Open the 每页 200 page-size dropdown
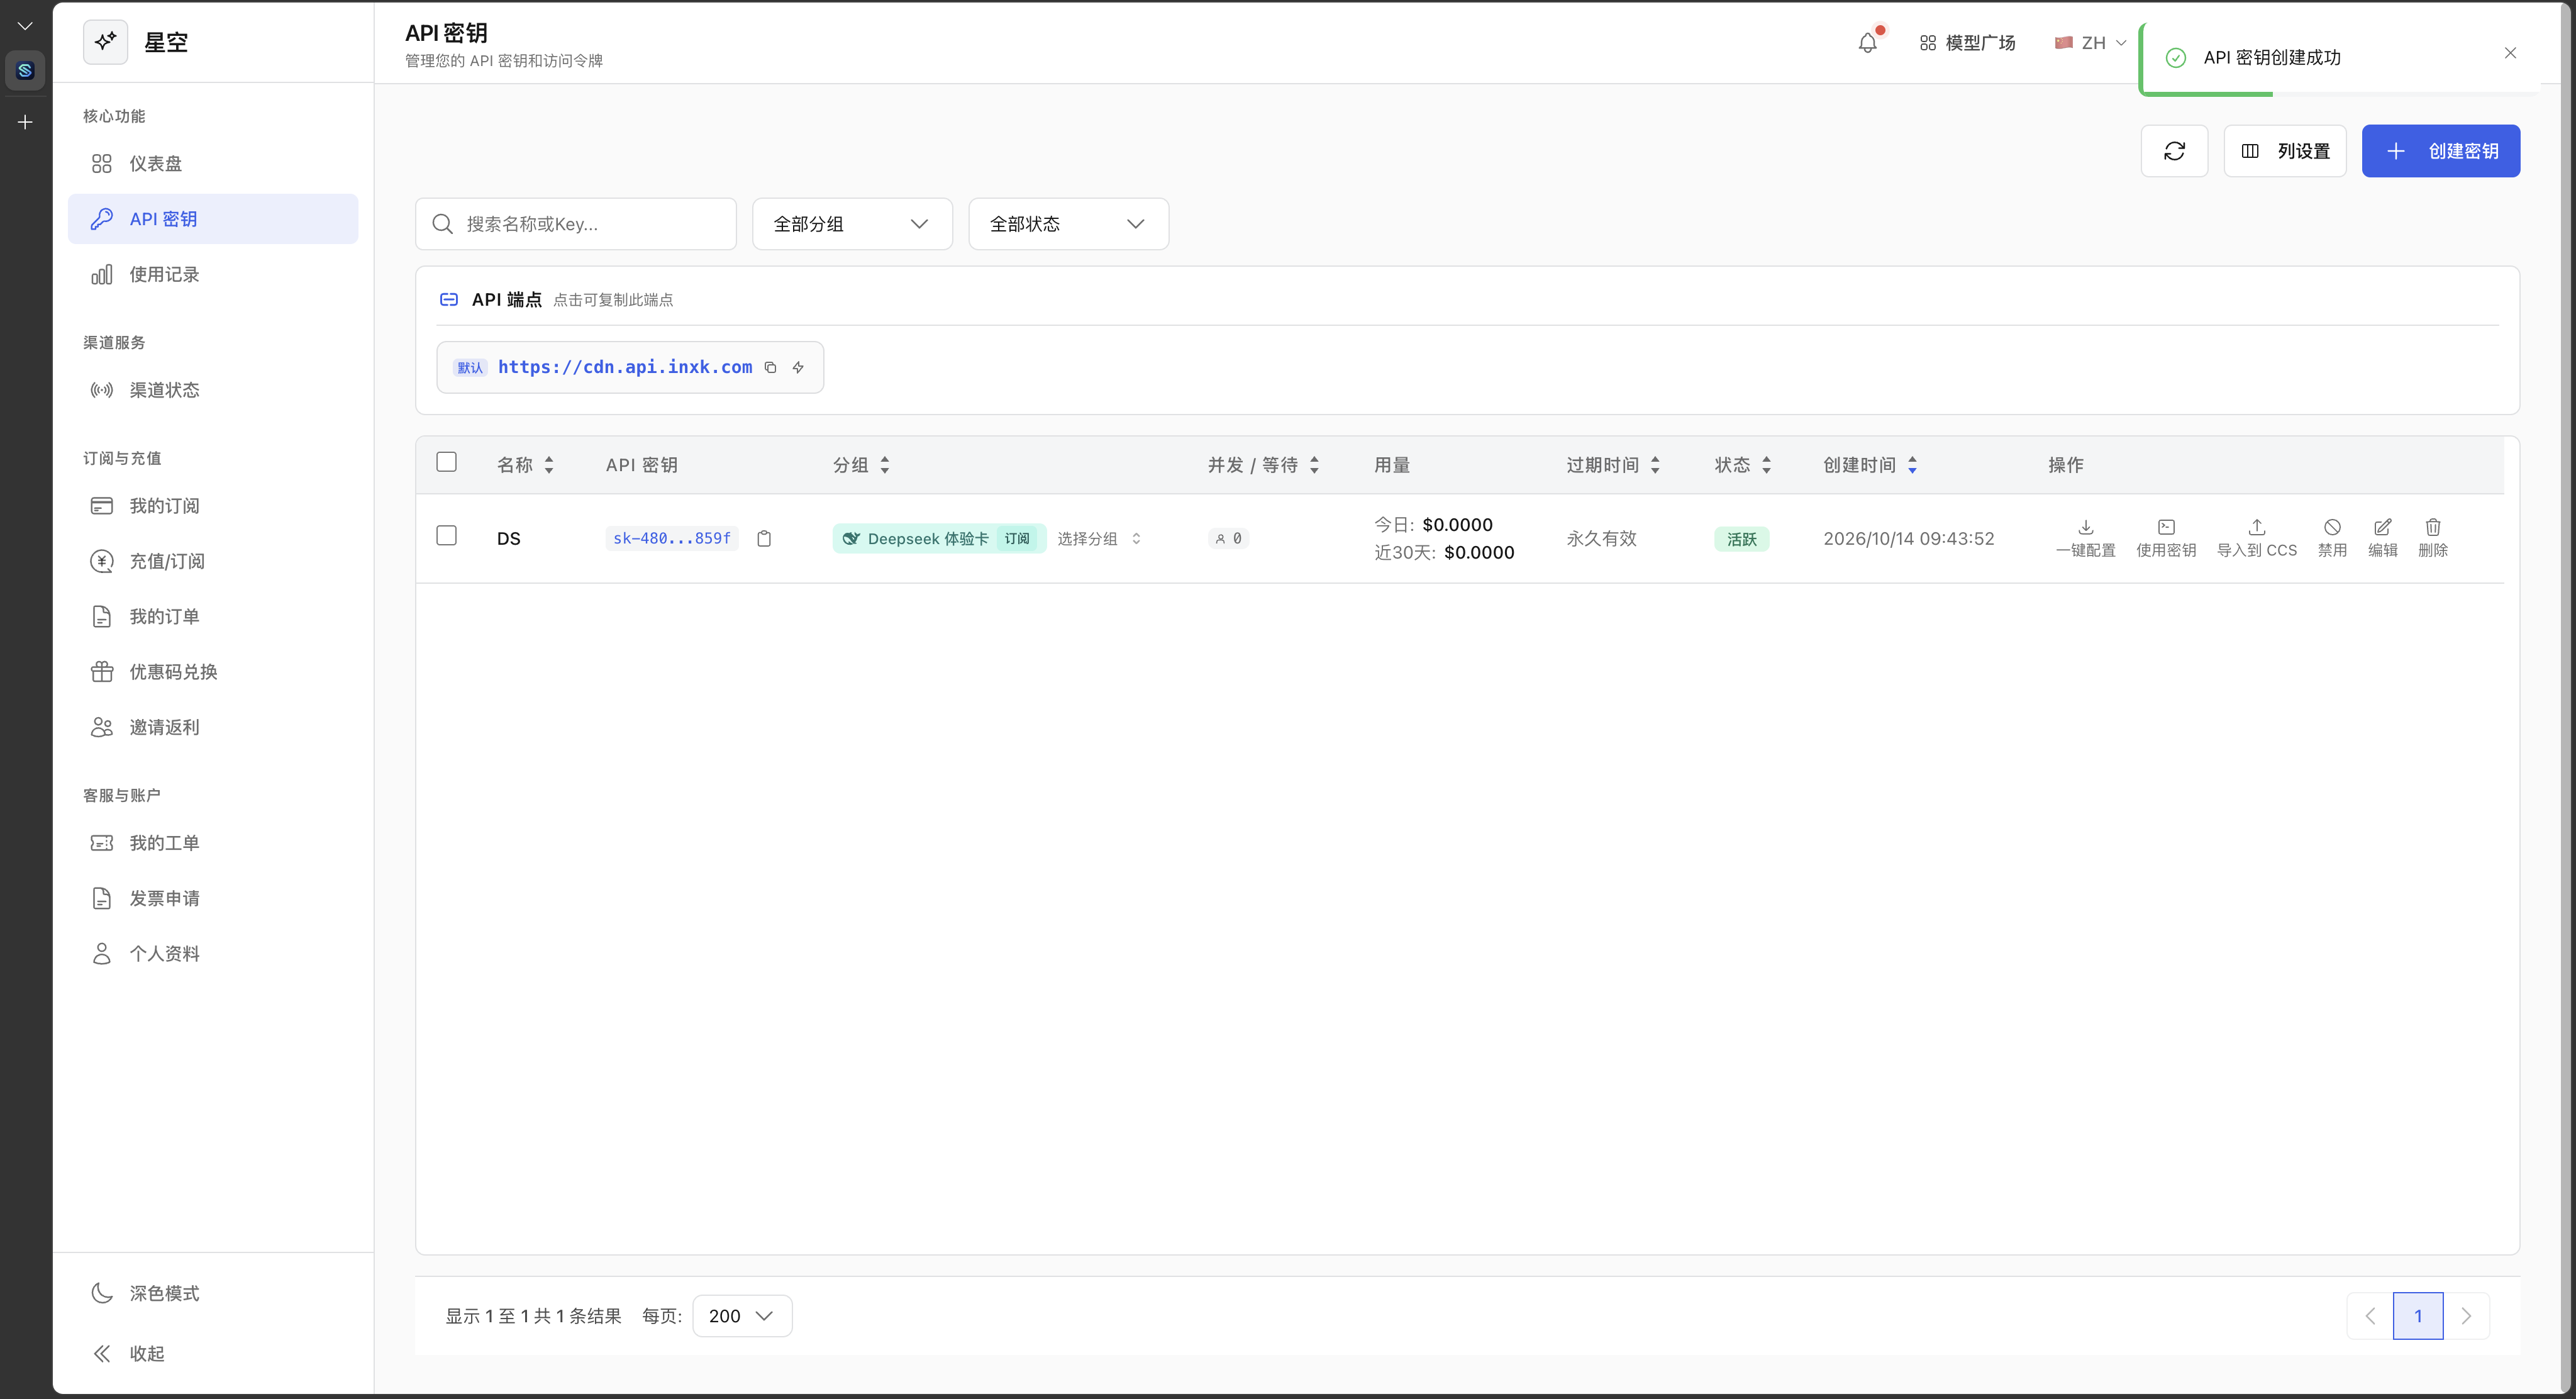The width and height of the screenshot is (2576, 1399). 742,1316
